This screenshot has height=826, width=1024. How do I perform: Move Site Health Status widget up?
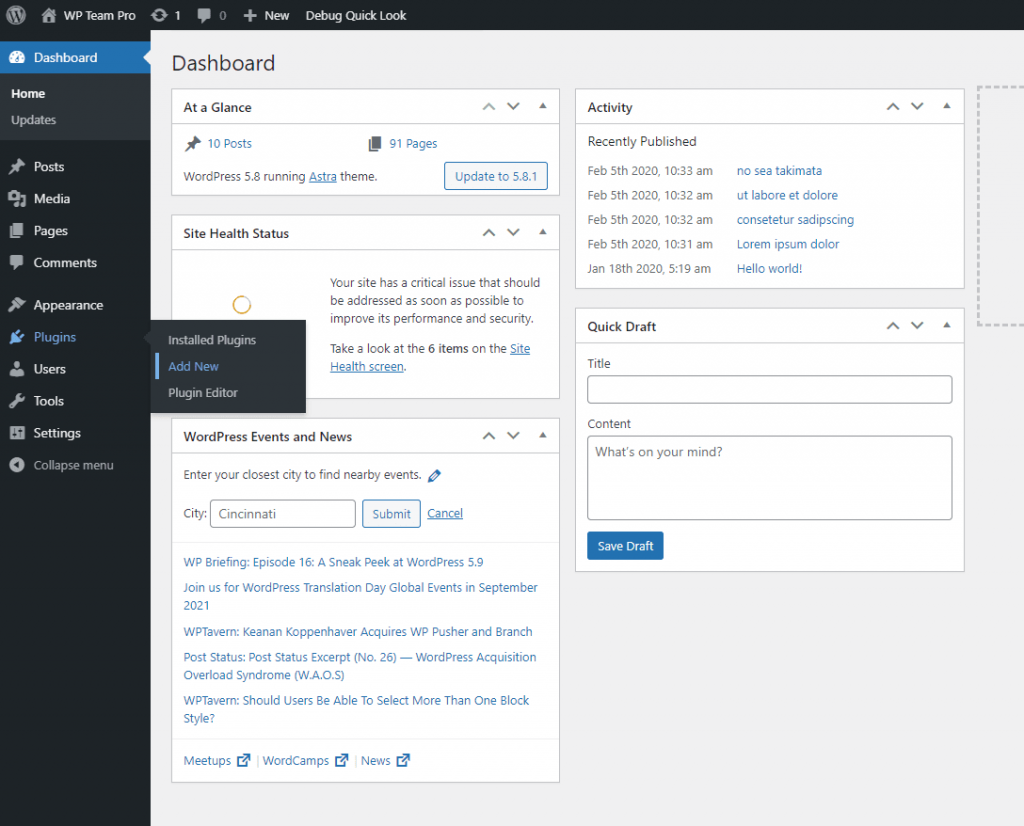[488, 232]
